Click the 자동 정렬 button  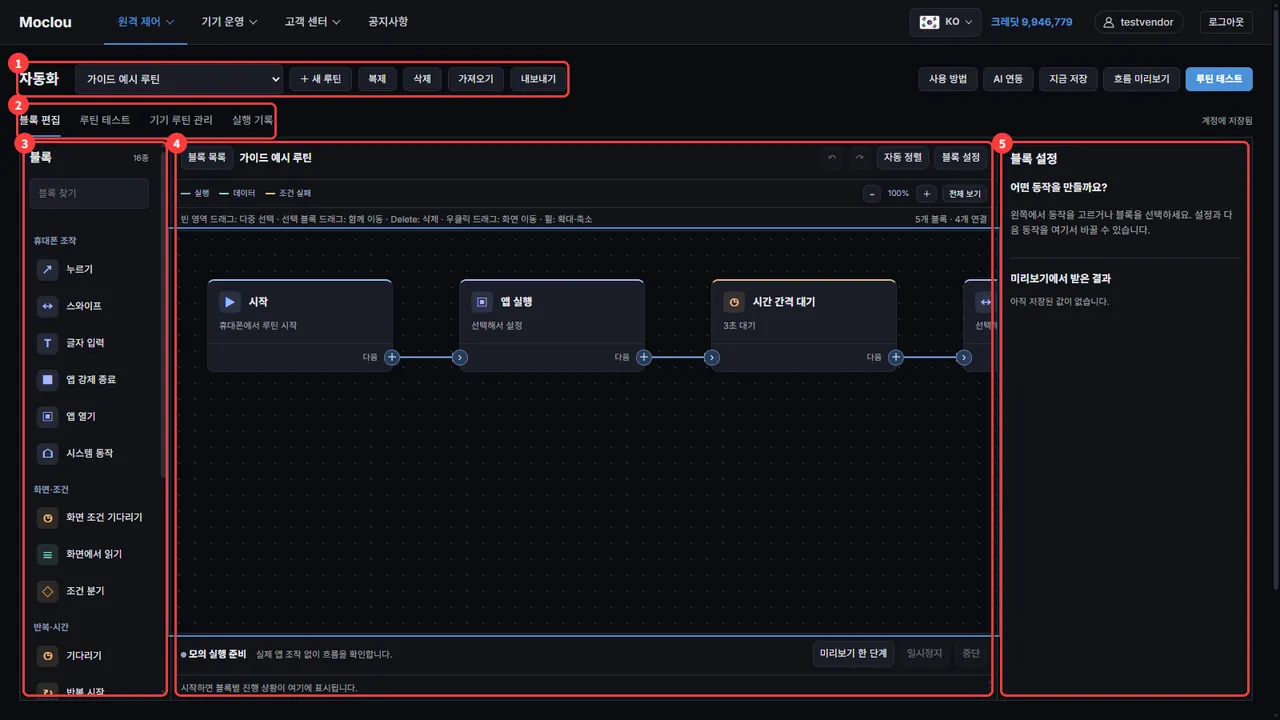coord(903,158)
